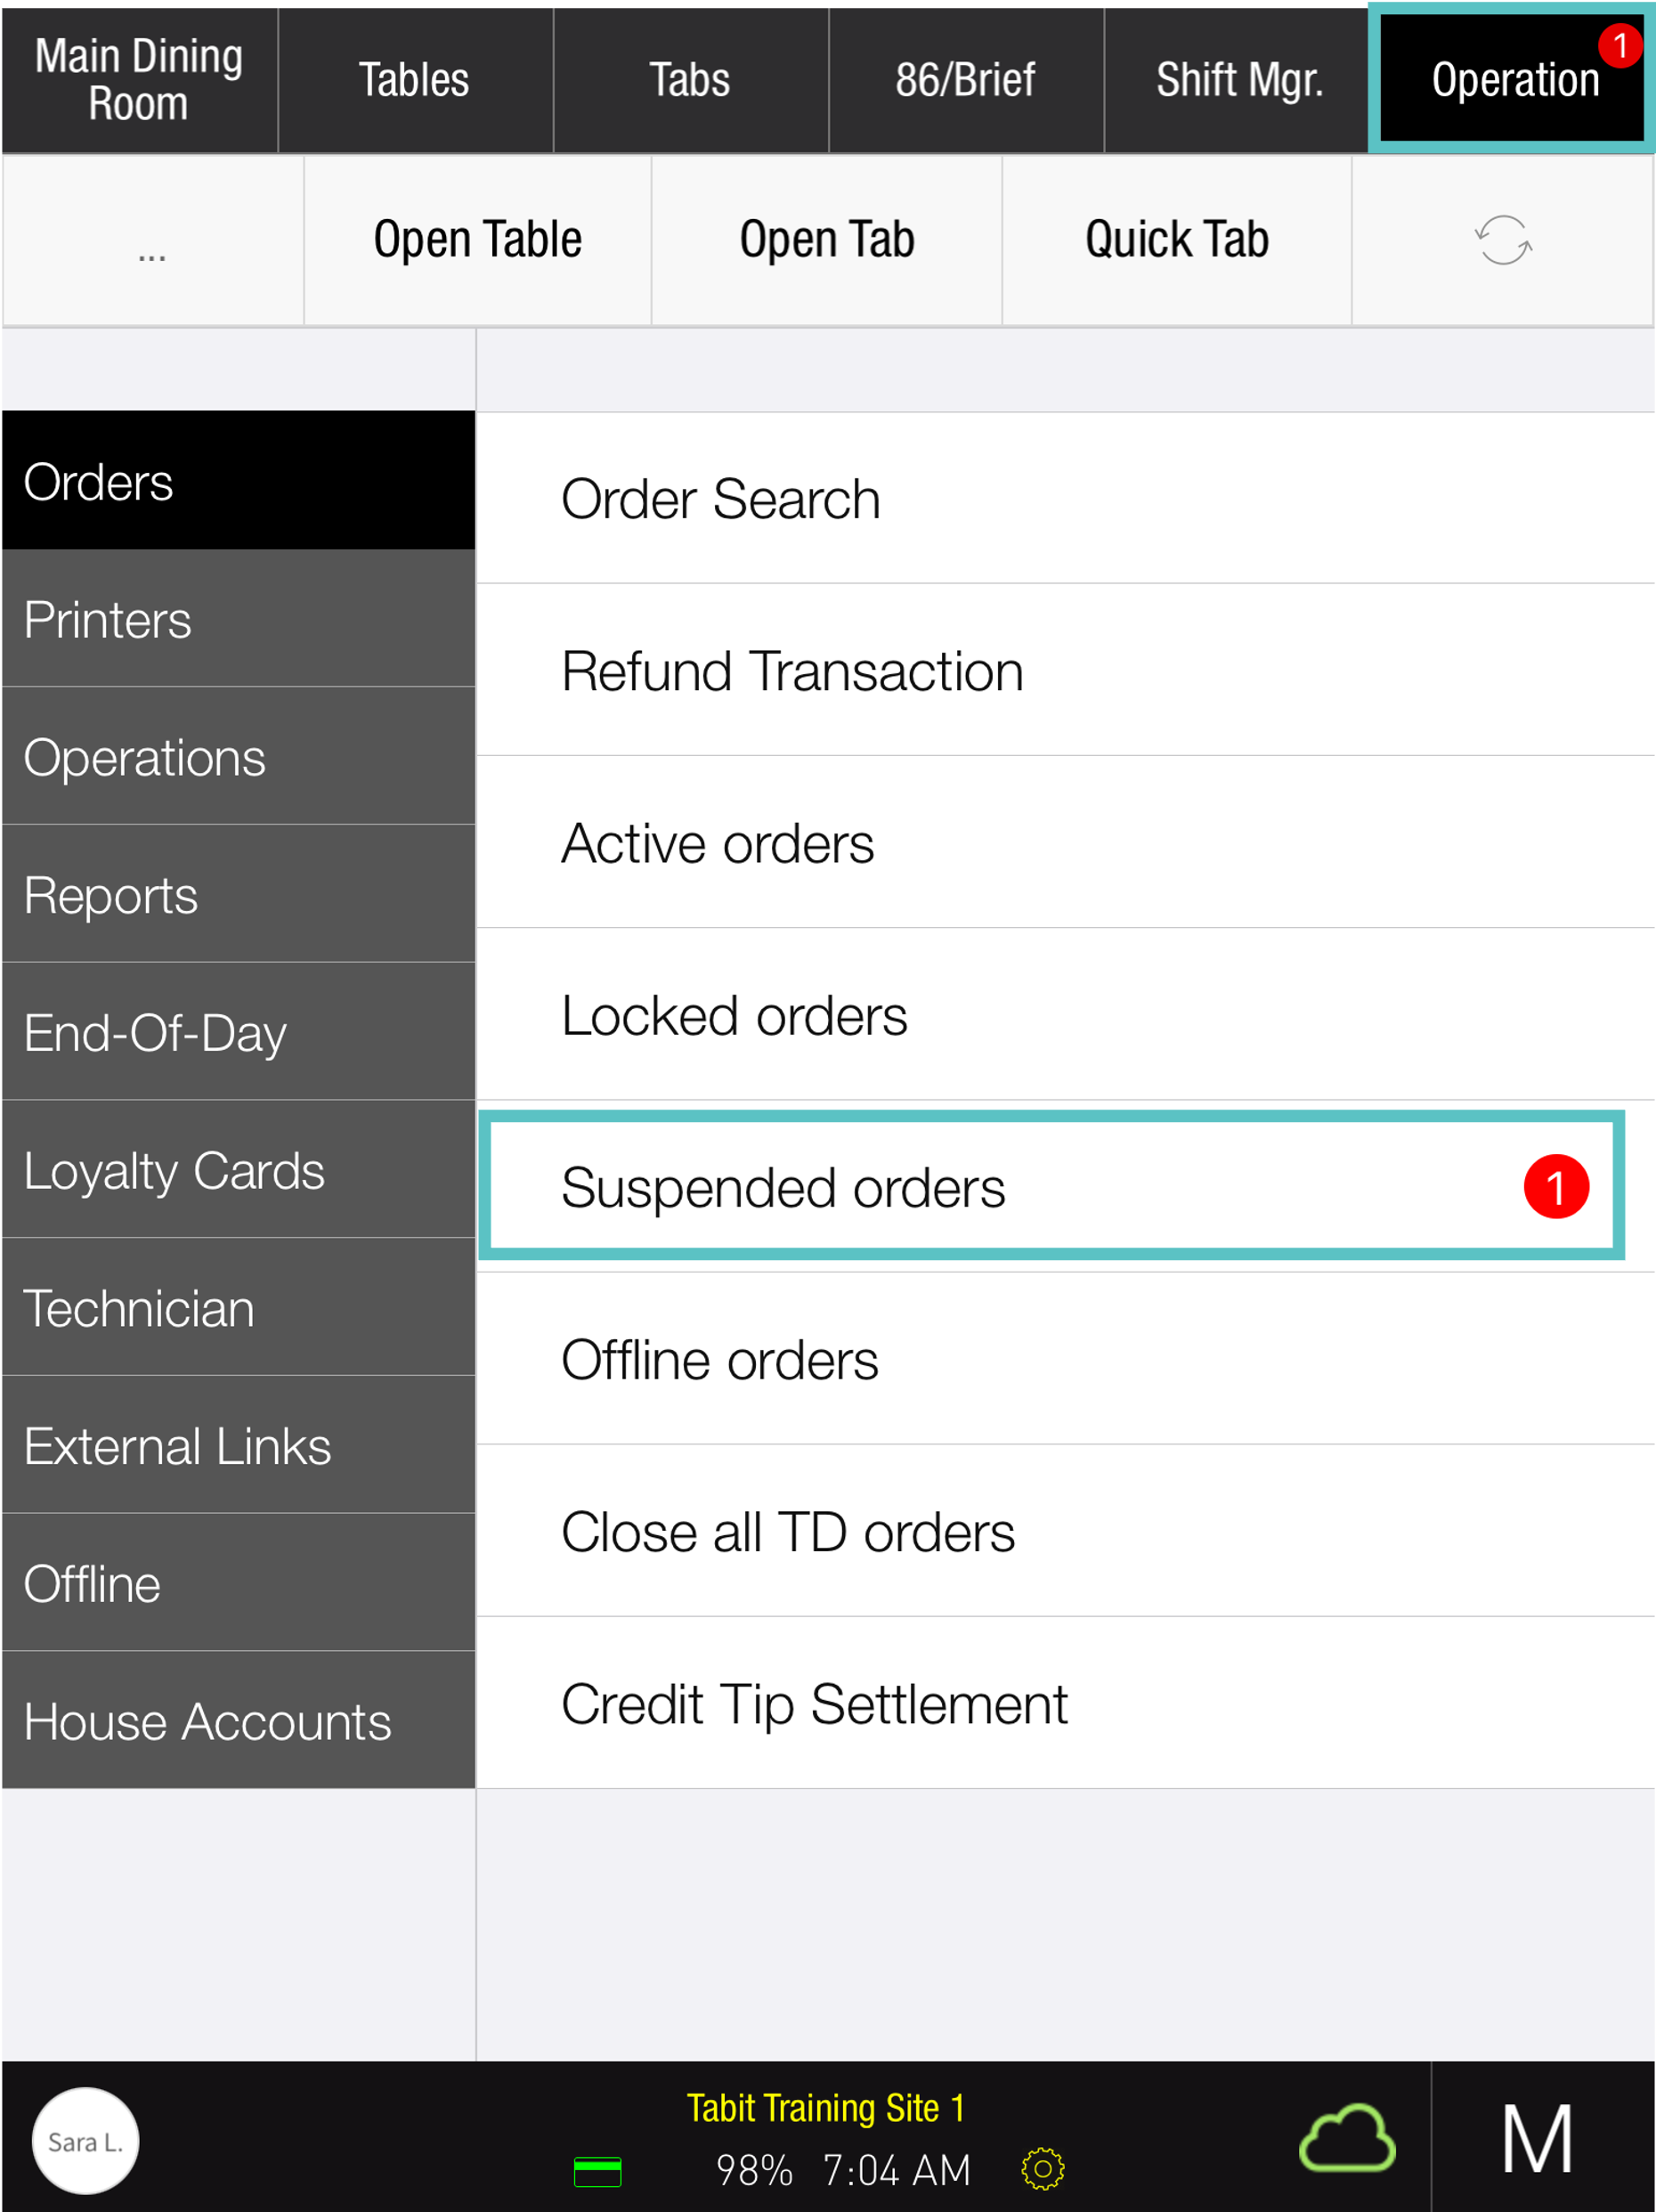Tap Close all TD orders
This screenshot has height=2212, width=1656.
tap(1064, 1532)
